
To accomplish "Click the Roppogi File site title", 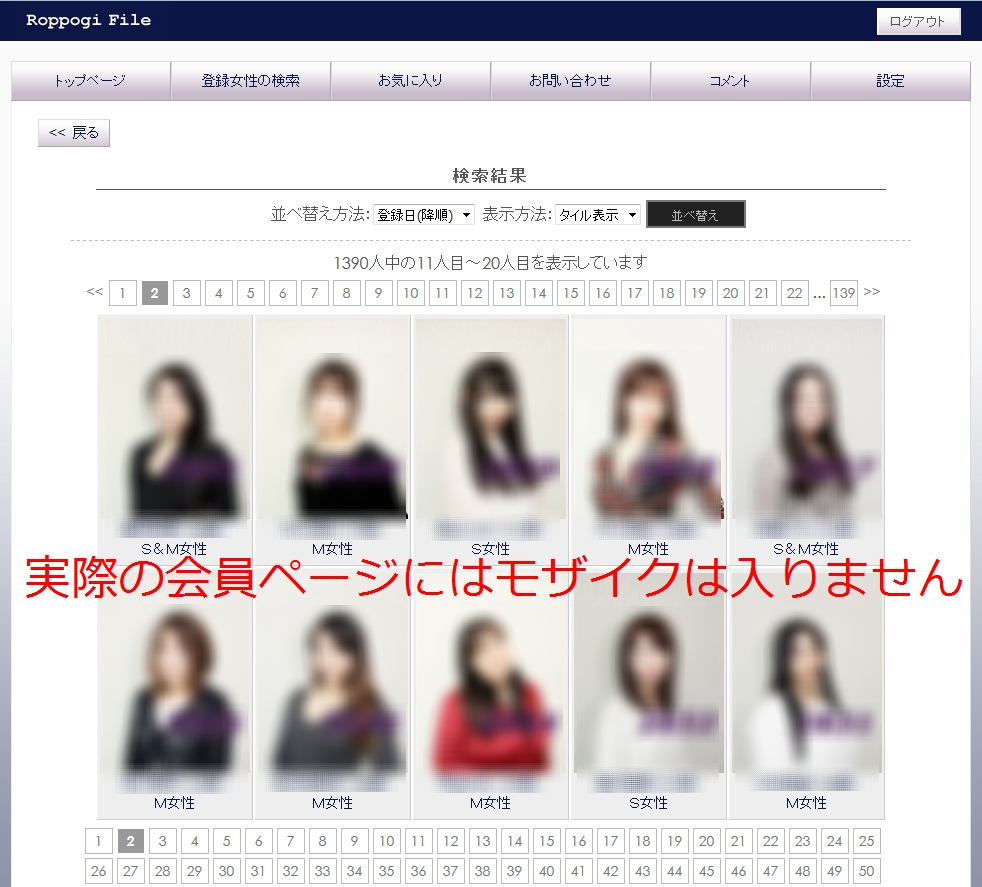I will pos(88,20).
